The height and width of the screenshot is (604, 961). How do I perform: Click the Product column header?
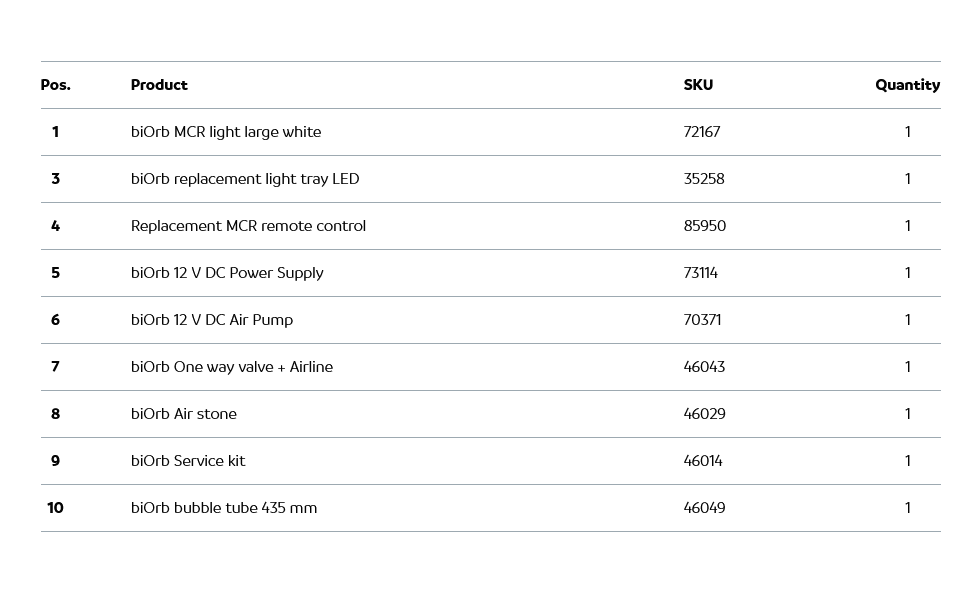coord(159,85)
